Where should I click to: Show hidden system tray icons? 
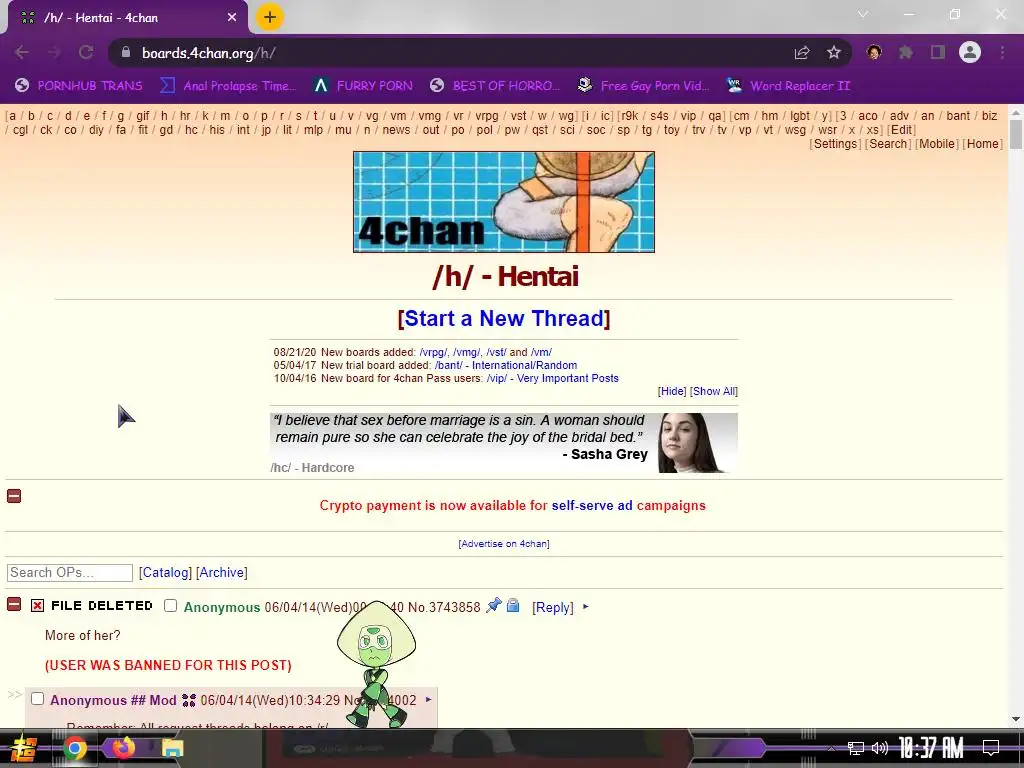(831, 748)
